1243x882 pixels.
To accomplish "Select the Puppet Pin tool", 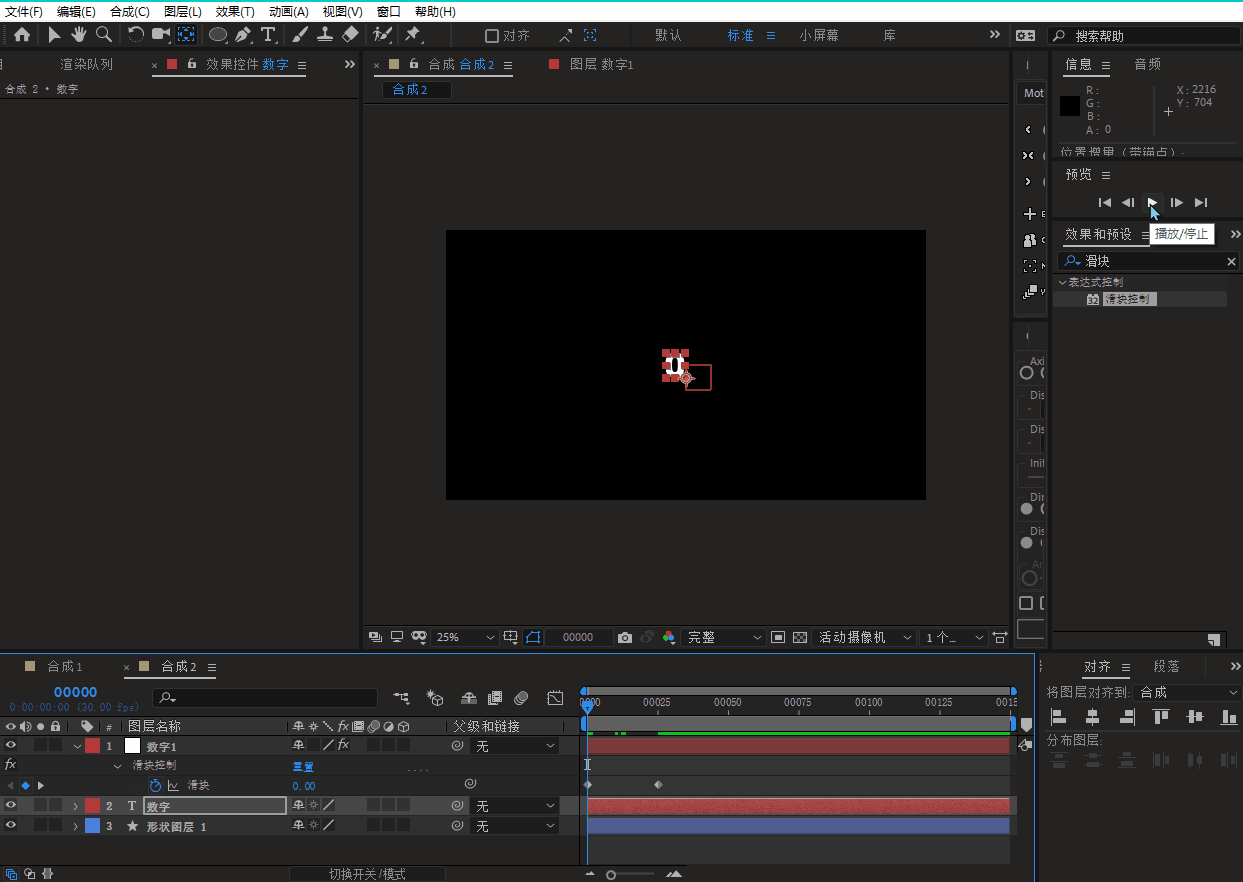I will [x=411, y=35].
